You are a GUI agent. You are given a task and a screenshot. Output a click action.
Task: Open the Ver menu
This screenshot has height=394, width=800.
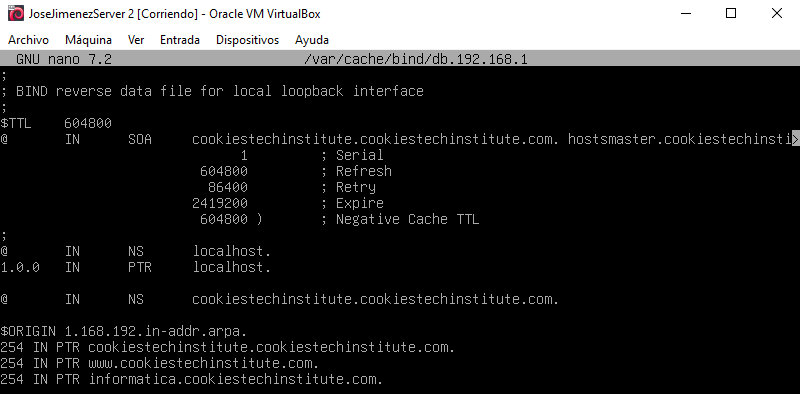point(136,40)
